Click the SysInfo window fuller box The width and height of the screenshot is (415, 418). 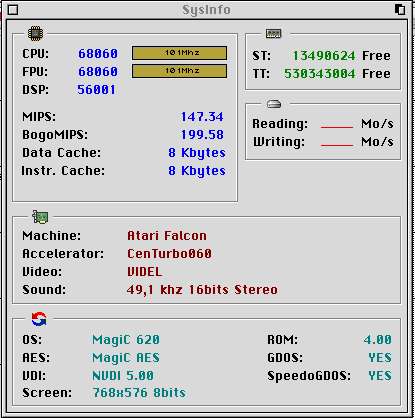point(400,9)
